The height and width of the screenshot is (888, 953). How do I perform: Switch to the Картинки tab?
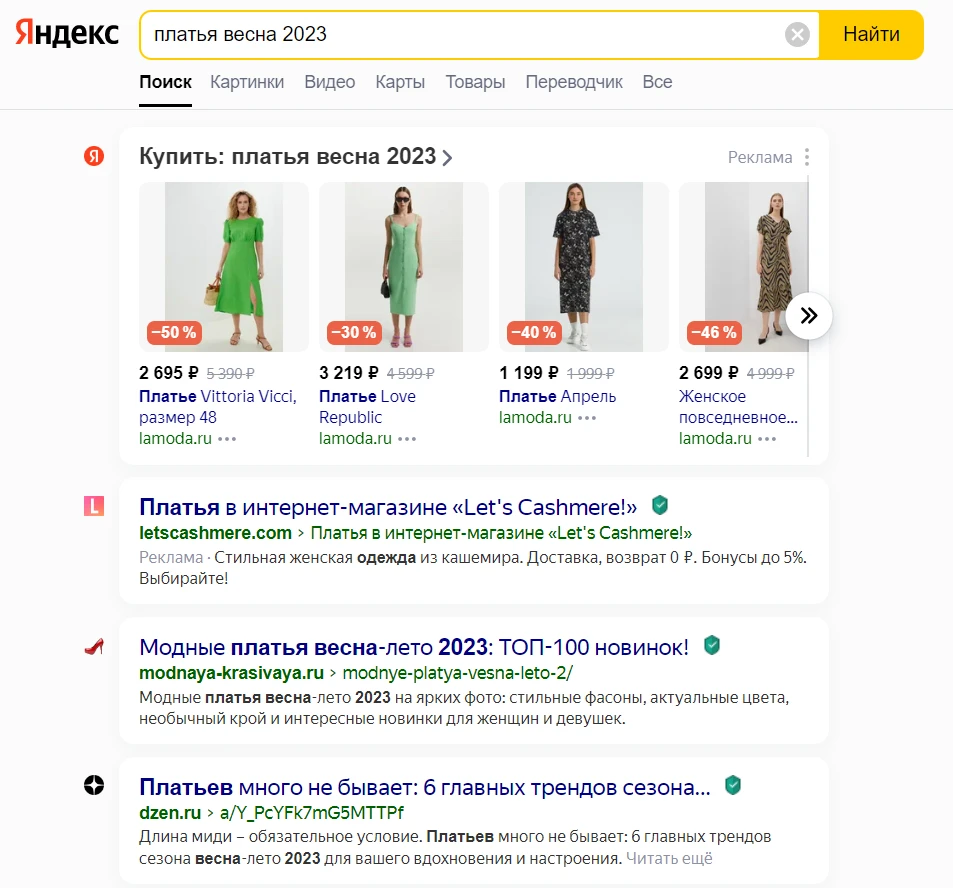coord(247,82)
